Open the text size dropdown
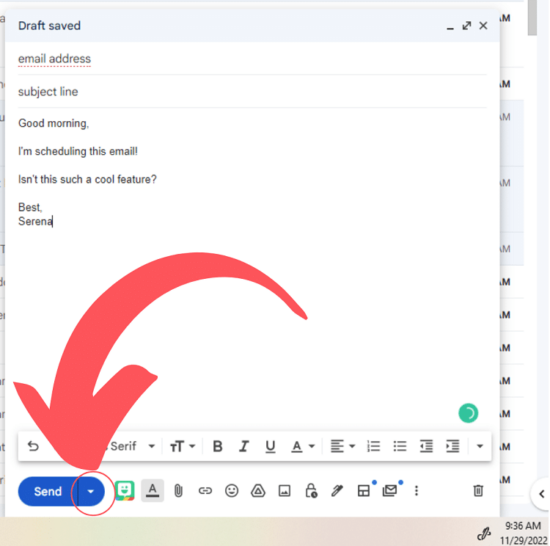Image resolution: width=550 pixels, height=546 pixels. coord(182,446)
